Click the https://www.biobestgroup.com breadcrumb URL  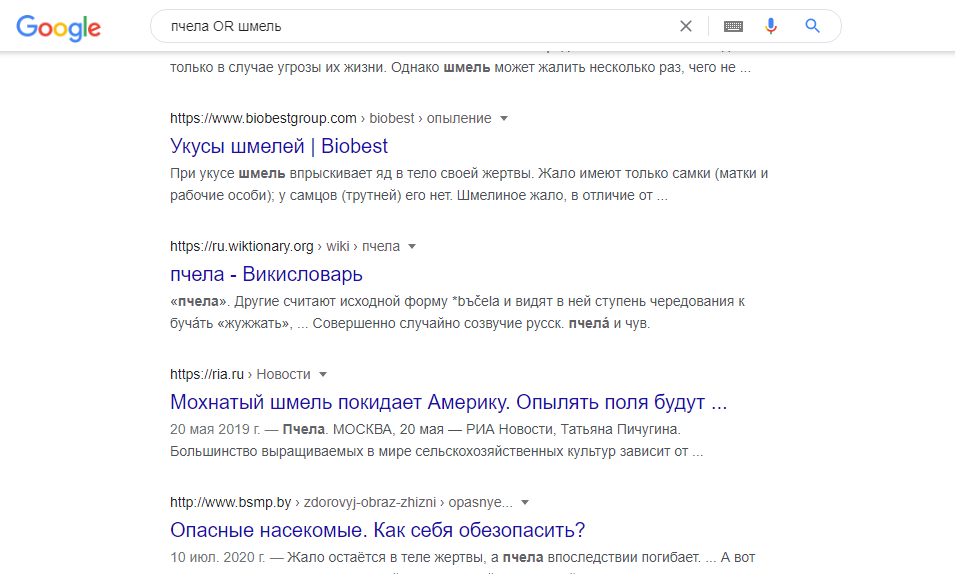click(x=263, y=118)
